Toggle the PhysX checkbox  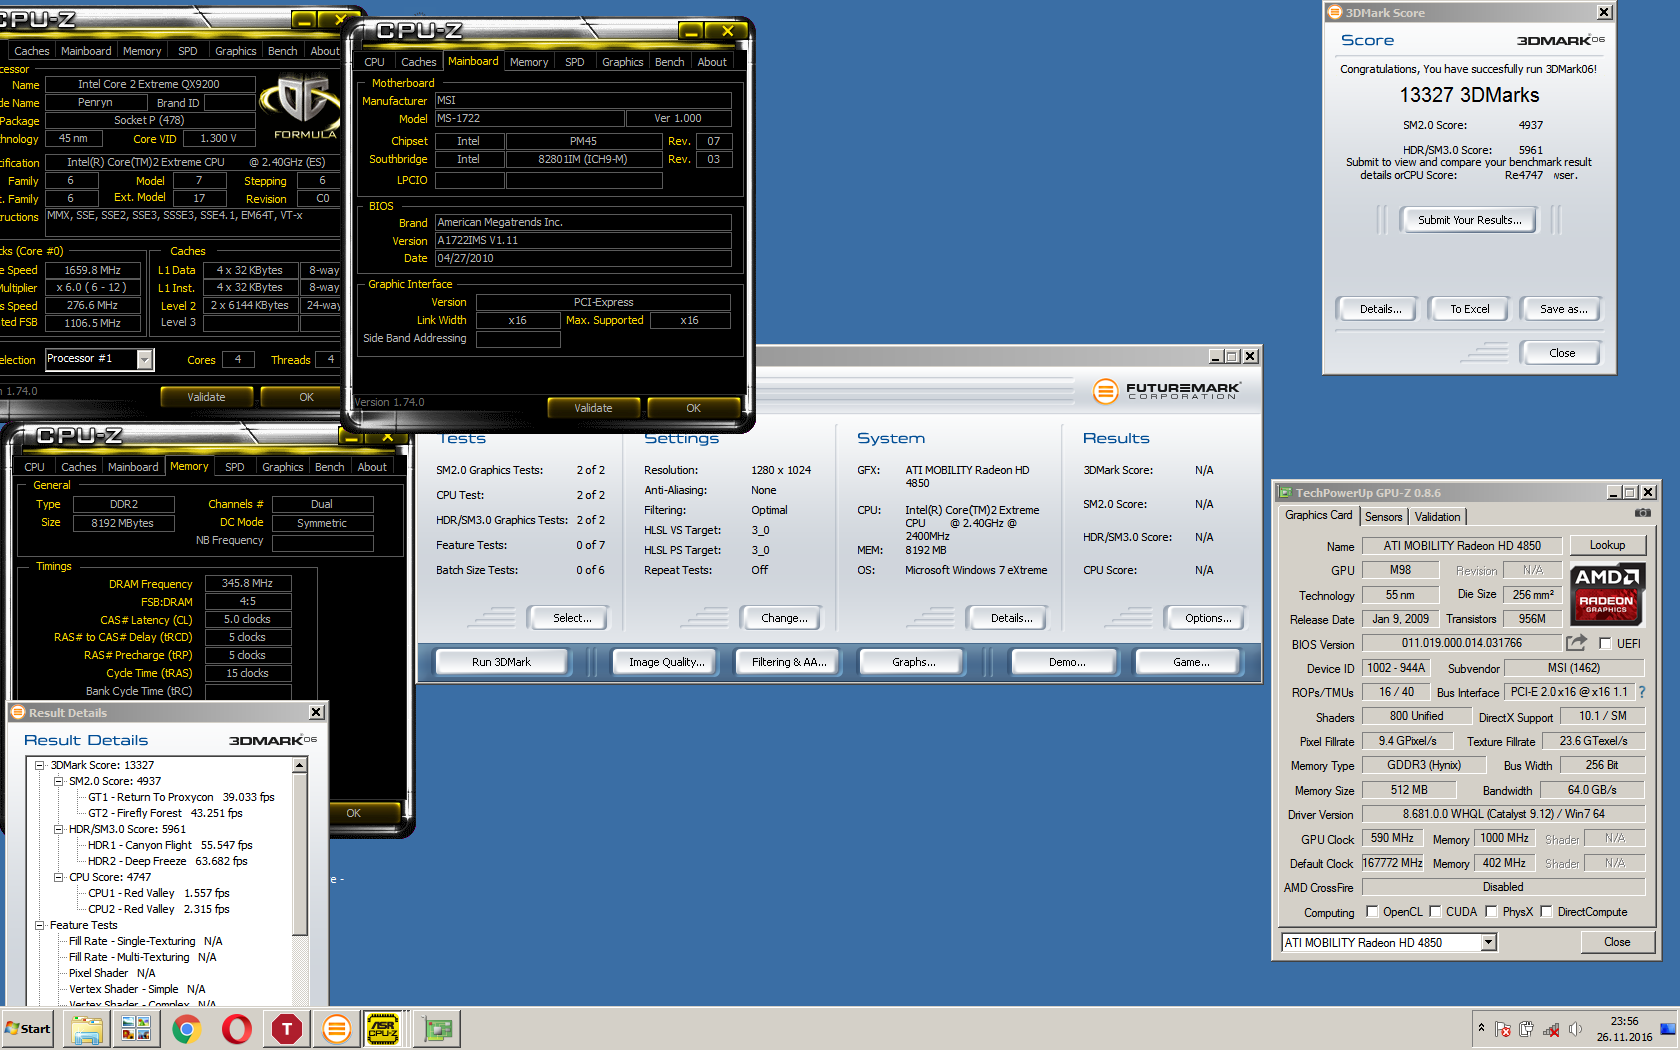point(1491,911)
